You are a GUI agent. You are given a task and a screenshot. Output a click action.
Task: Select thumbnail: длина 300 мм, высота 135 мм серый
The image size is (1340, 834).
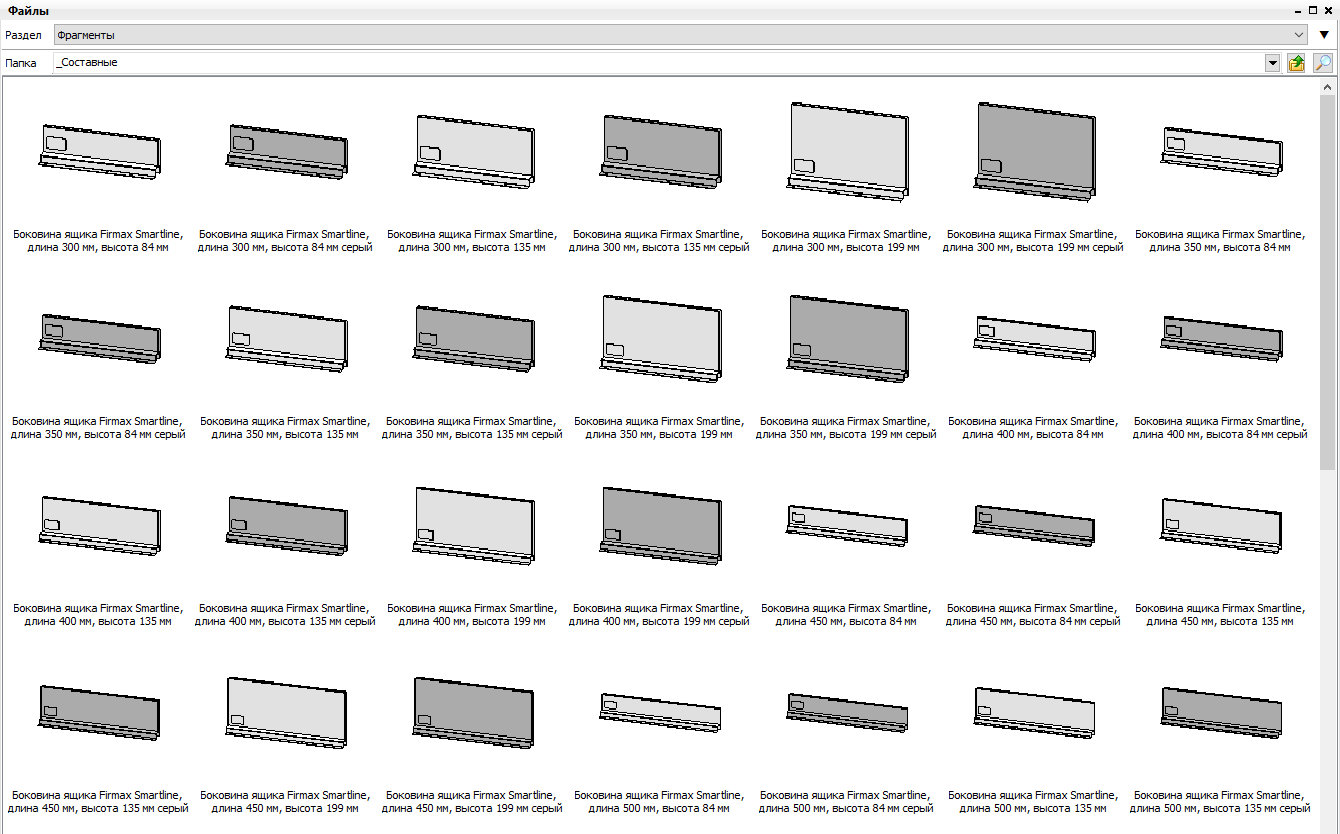coord(660,150)
